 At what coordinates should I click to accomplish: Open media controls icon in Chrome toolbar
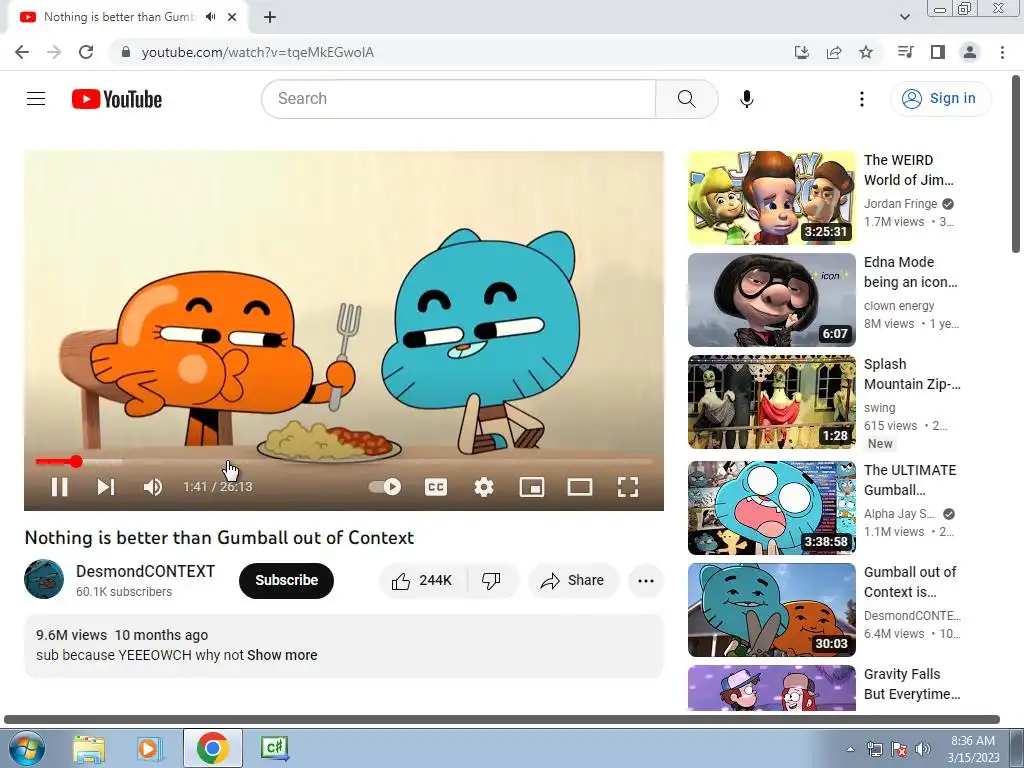(x=905, y=52)
